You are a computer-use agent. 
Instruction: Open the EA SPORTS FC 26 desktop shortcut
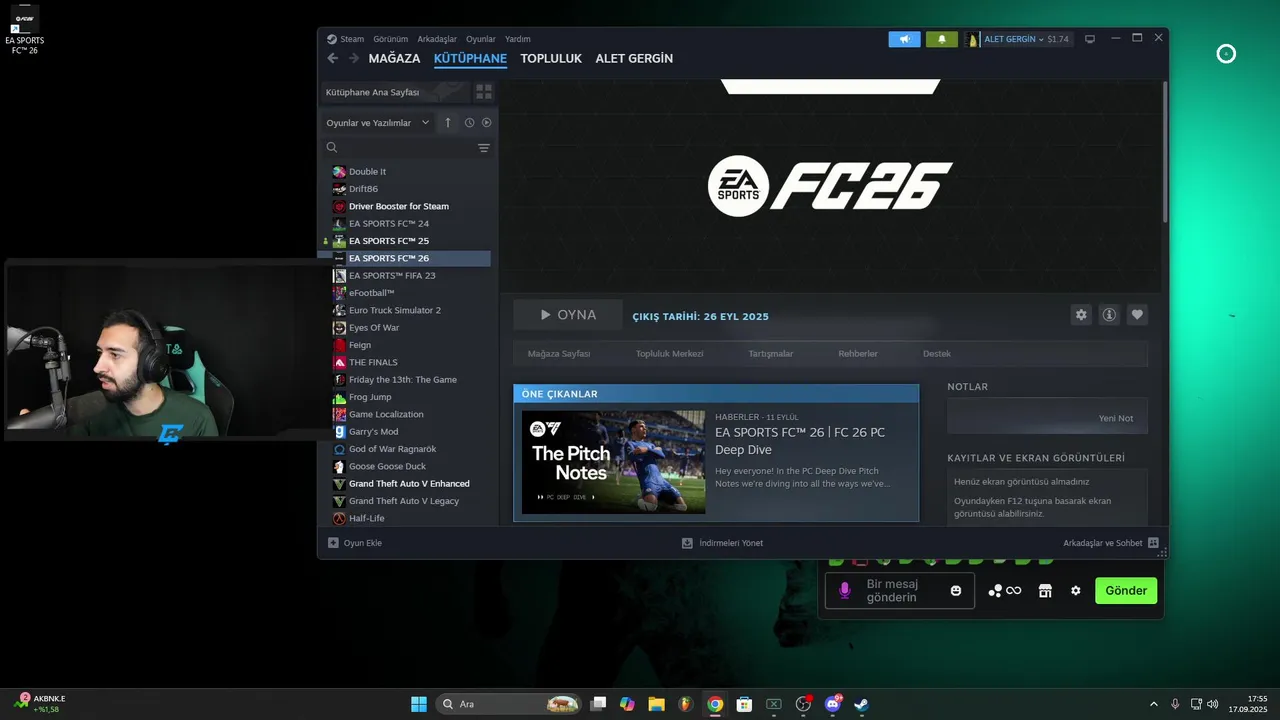(x=24, y=29)
